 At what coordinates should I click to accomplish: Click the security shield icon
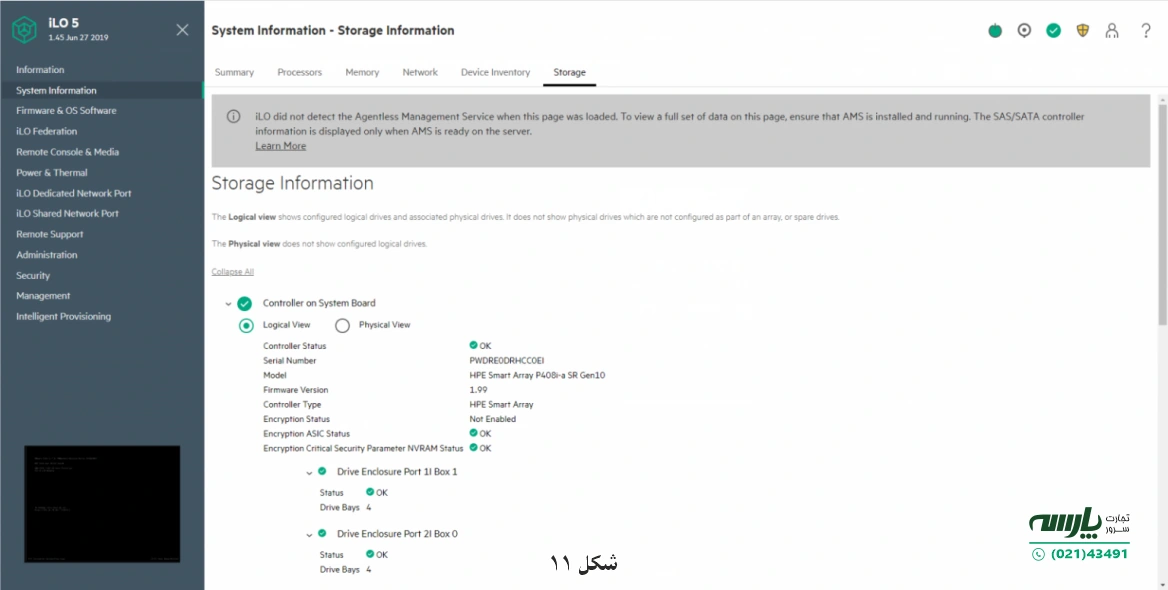(x=1082, y=31)
